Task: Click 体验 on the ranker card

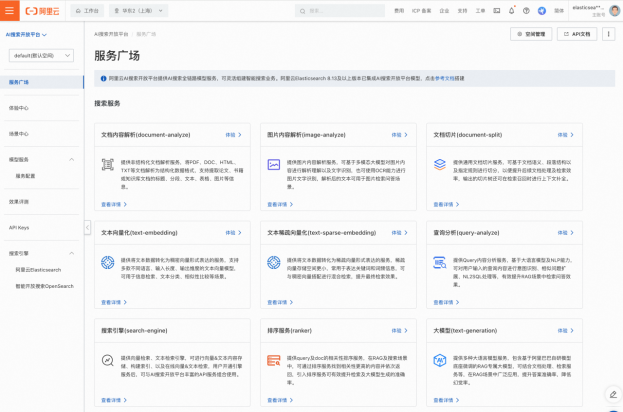Action: [399, 331]
